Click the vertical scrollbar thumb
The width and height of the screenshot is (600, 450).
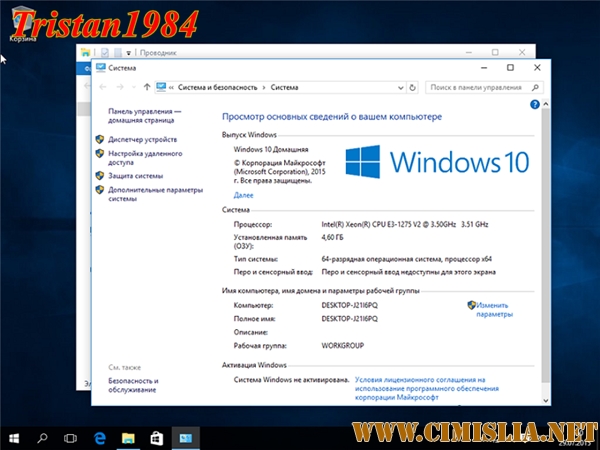546,245
